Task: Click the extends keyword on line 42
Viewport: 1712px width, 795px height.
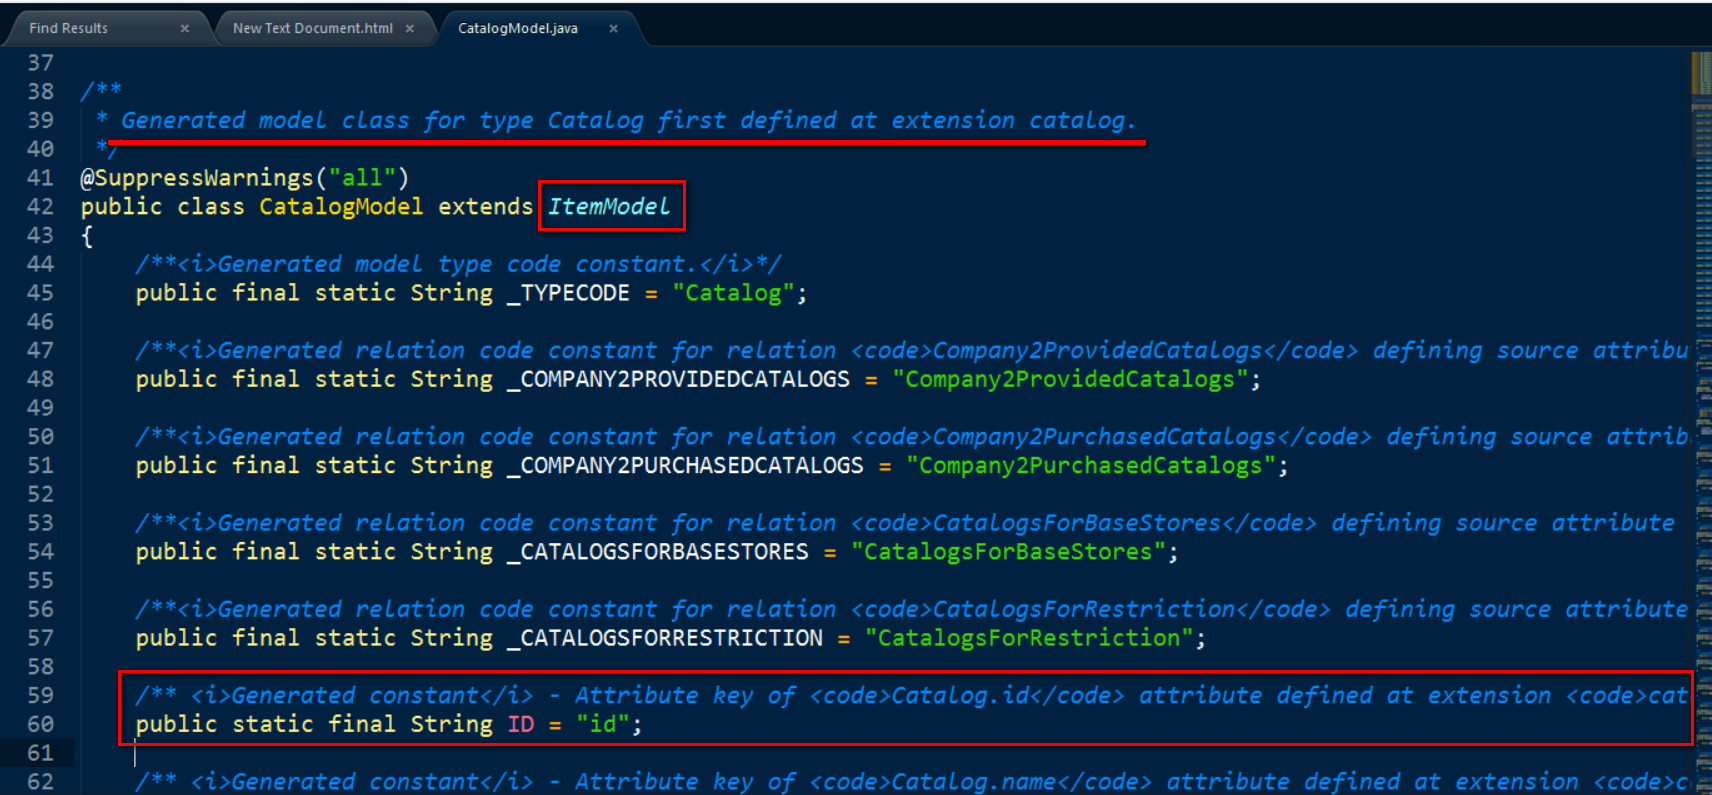Action: tap(485, 207)
